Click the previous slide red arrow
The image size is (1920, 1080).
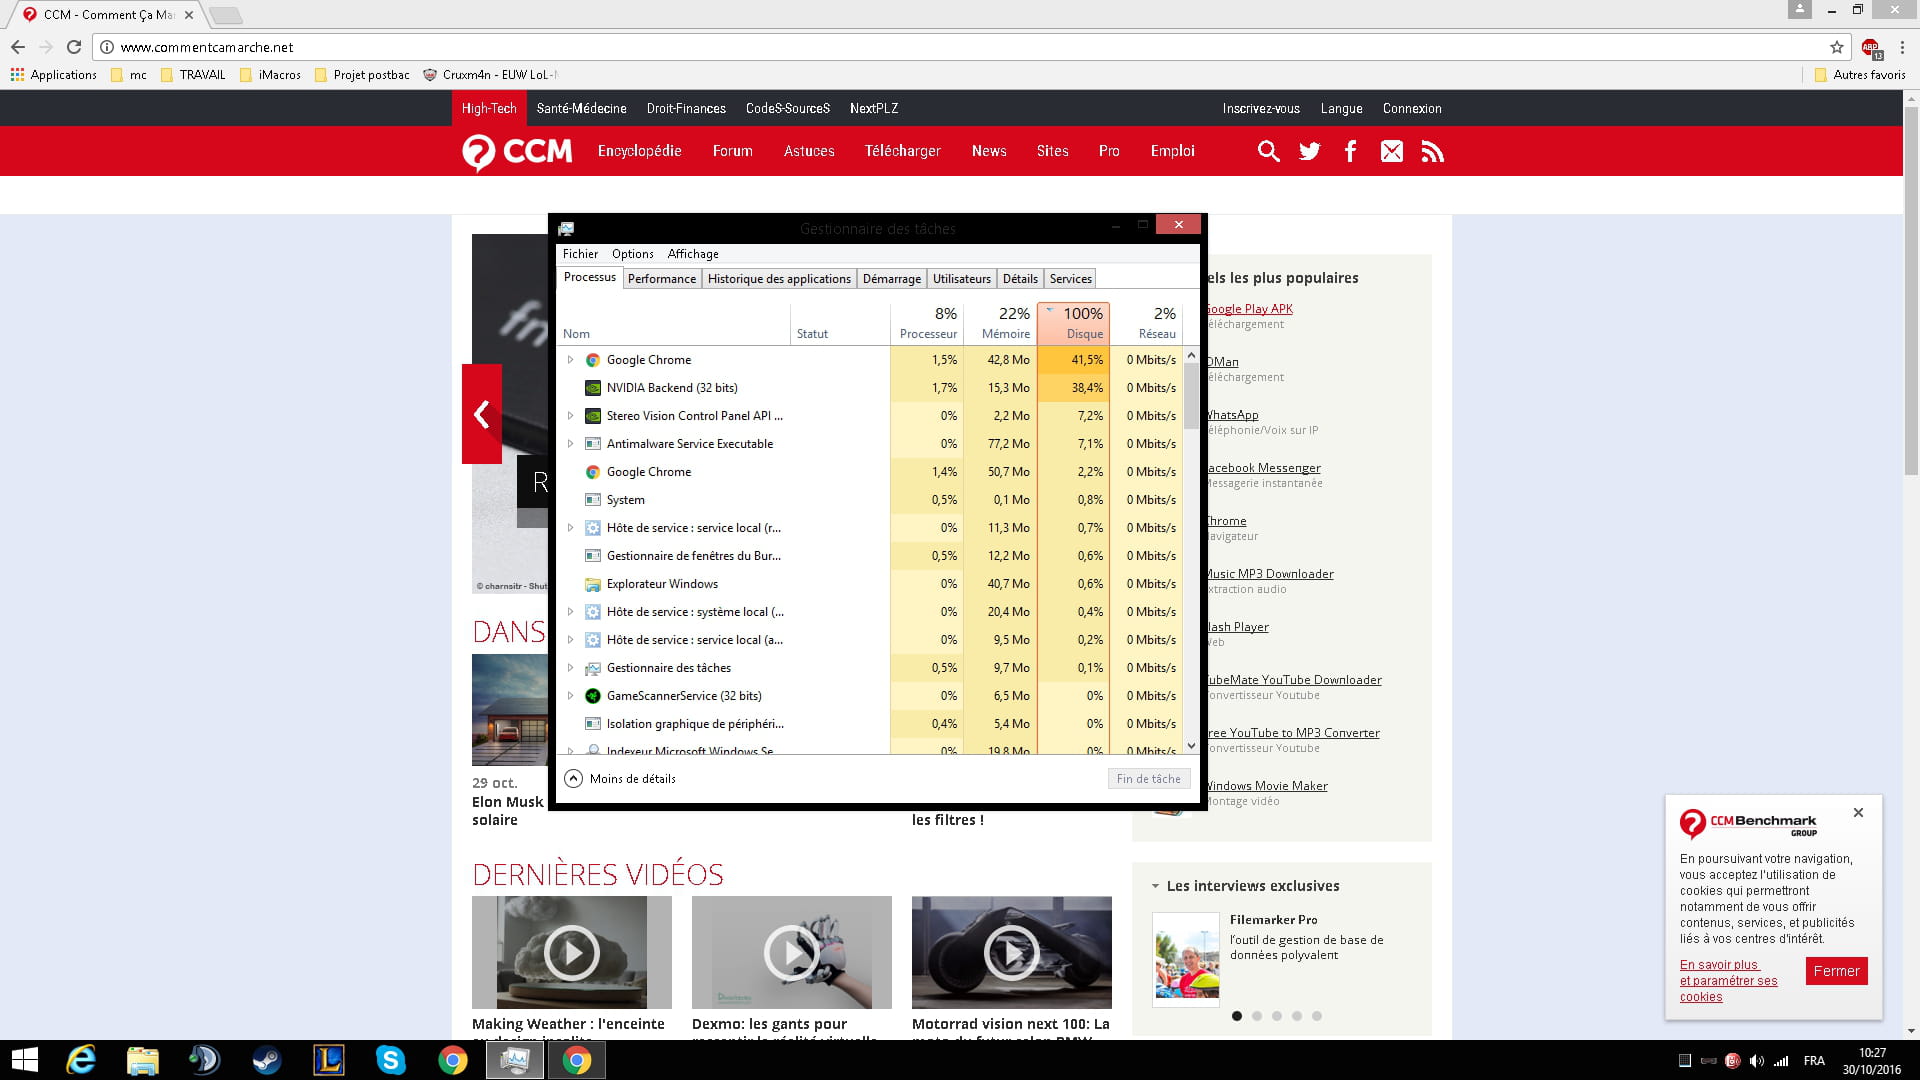(481, 414)
